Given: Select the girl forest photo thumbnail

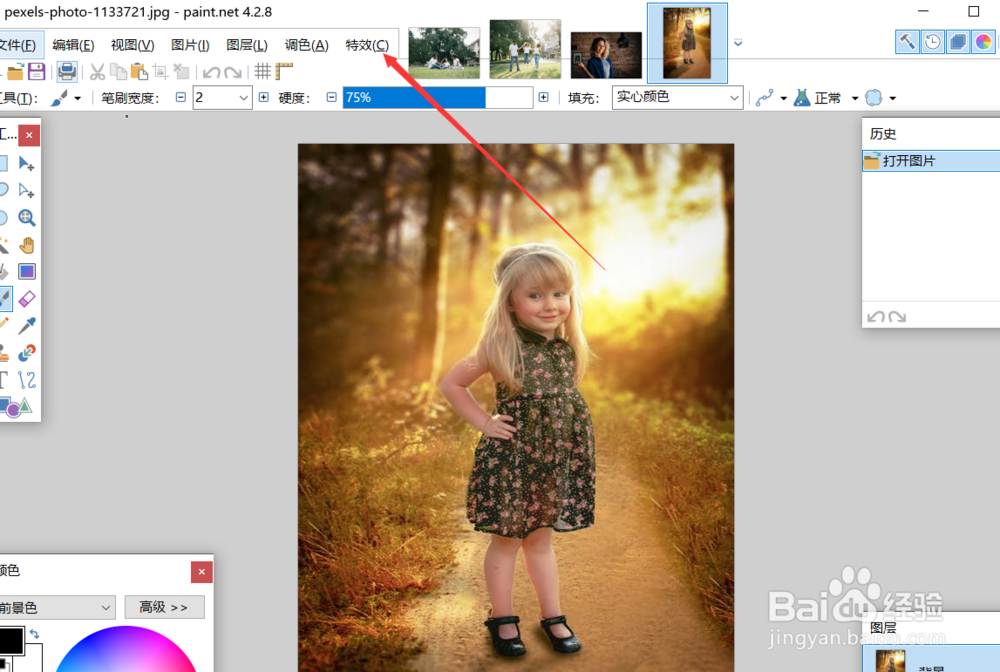Looking at the screenshot, I should pos(687,43).
